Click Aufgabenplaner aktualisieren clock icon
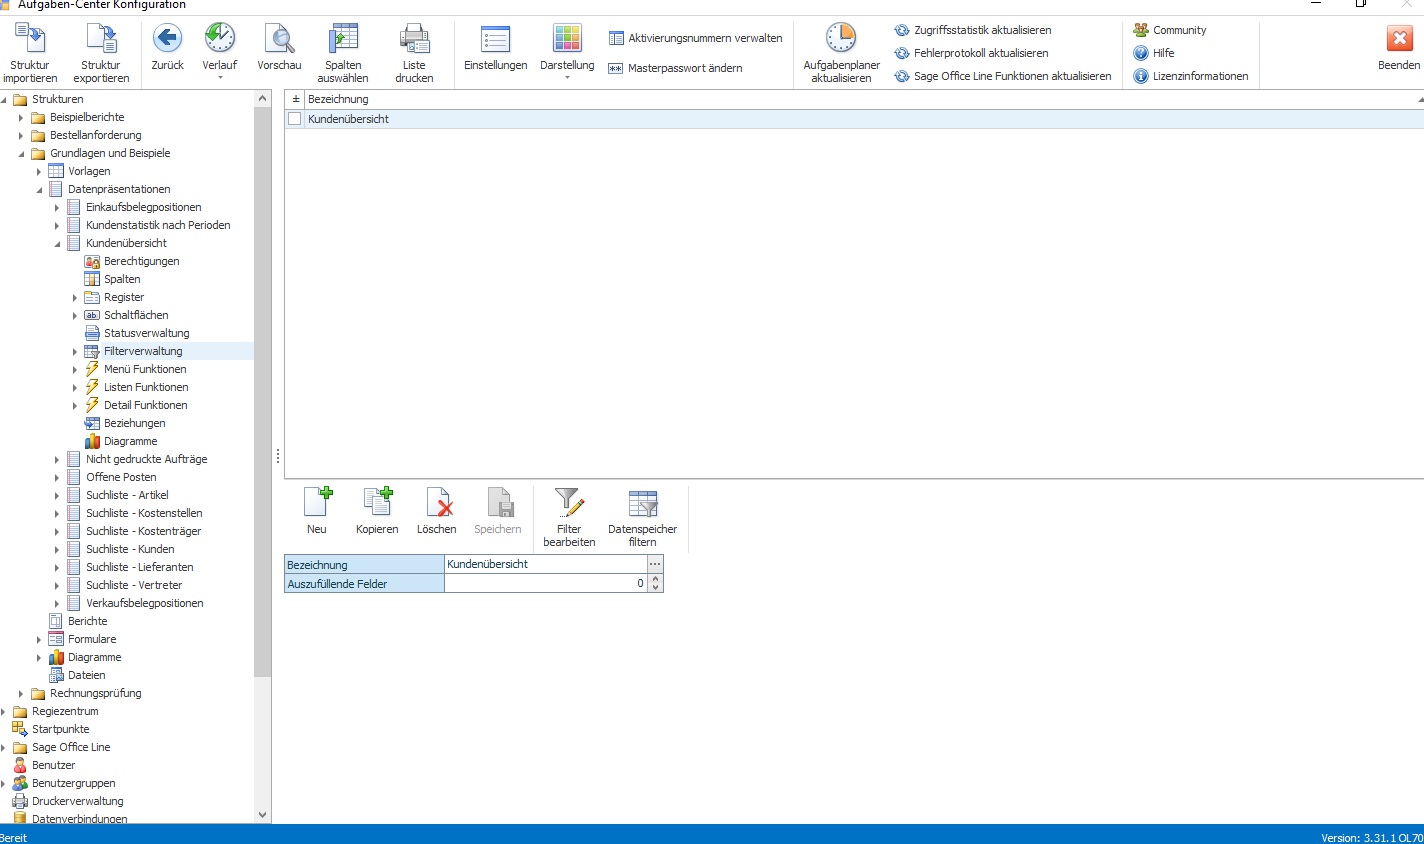 (841, 39)
